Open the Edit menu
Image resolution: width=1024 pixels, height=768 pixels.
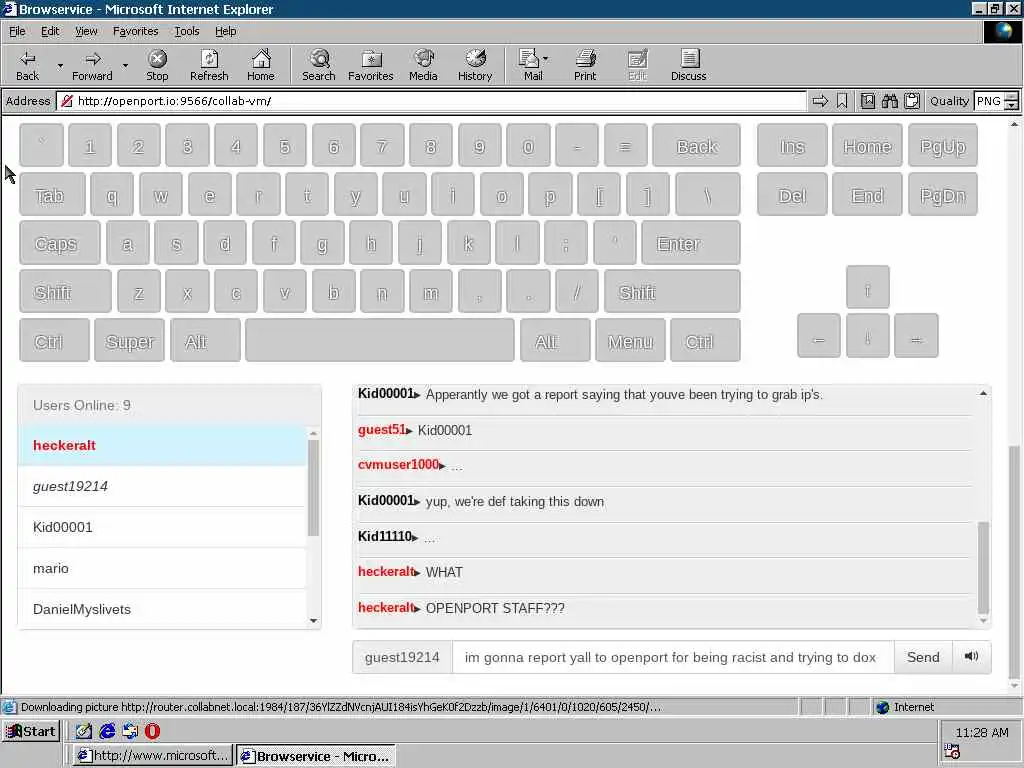50,31
